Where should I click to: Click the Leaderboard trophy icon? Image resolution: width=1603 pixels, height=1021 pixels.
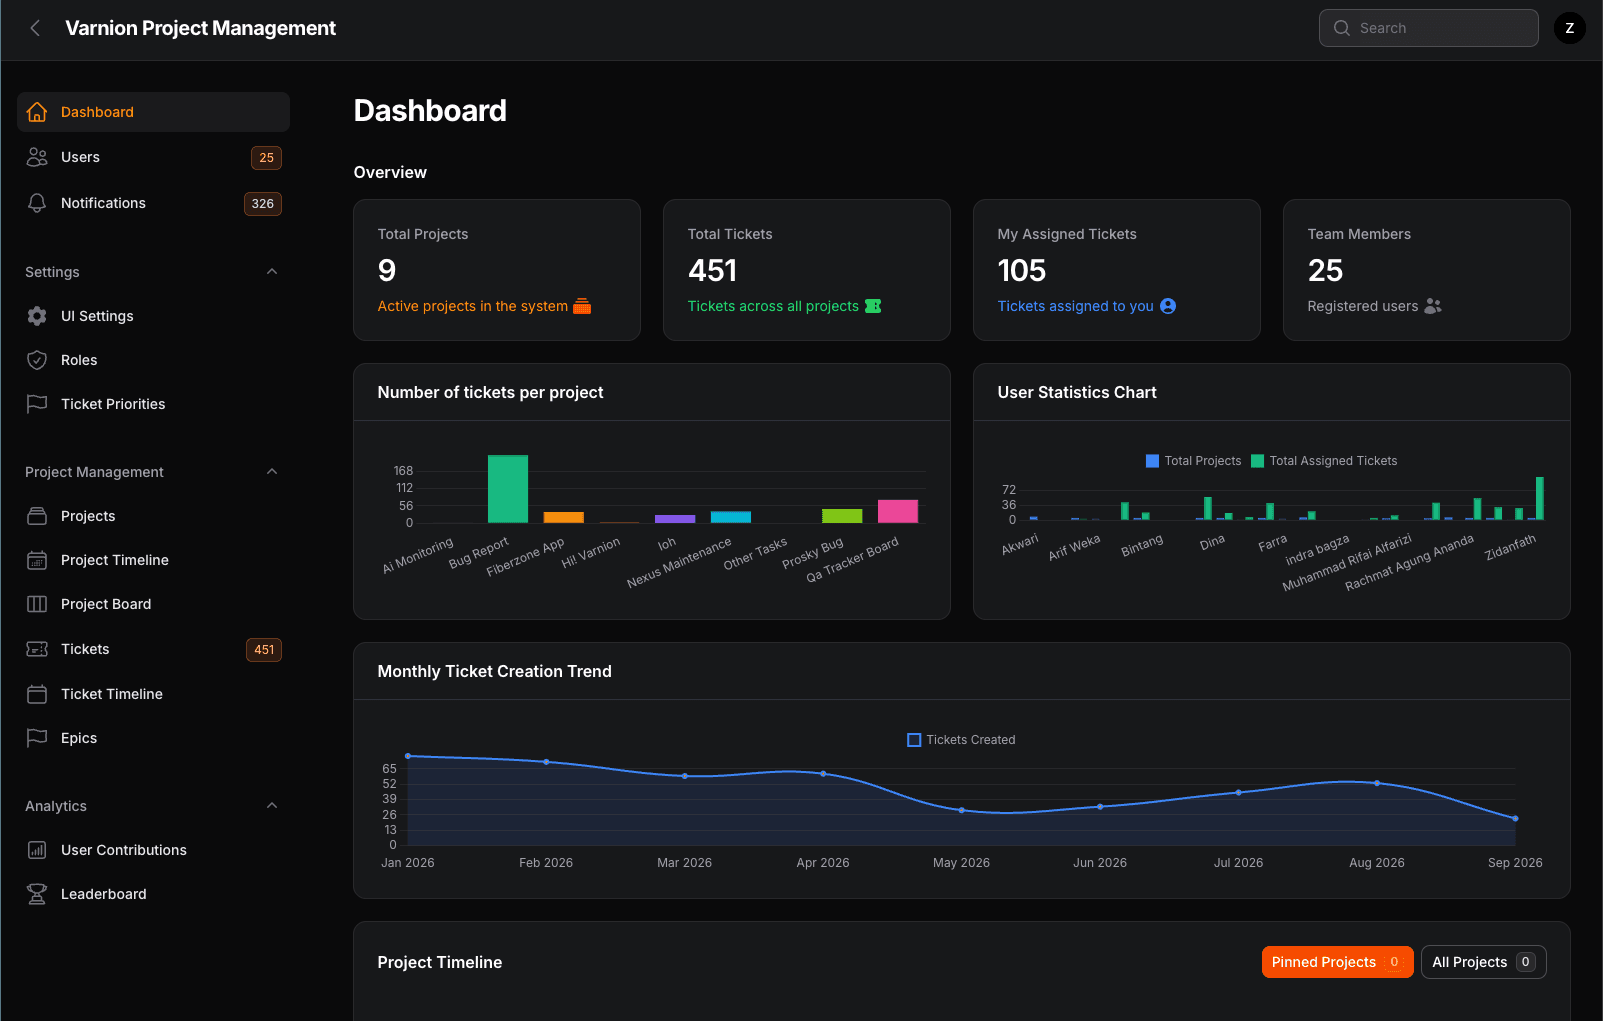(x=37, y=894)
